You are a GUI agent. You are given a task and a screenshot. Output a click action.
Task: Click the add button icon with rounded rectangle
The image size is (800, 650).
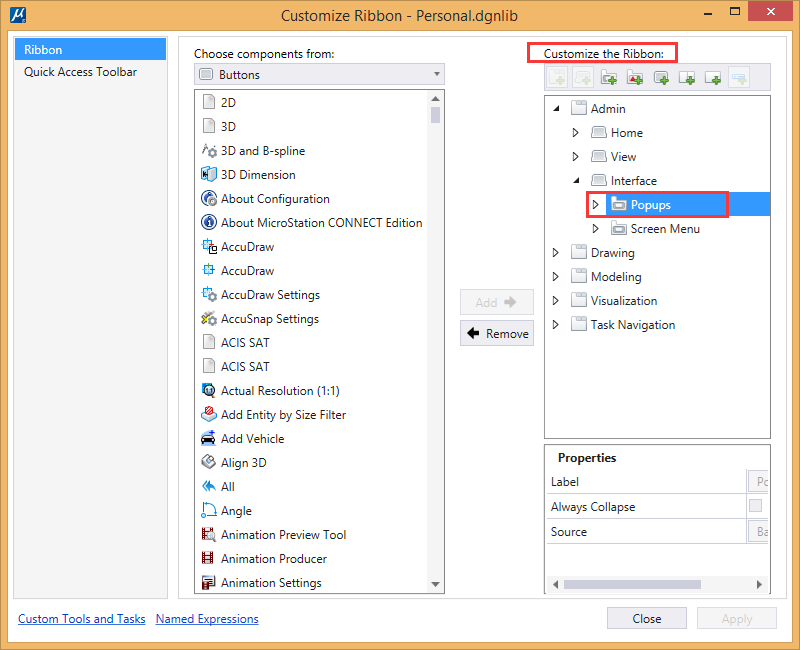click(x=661, y=78)
